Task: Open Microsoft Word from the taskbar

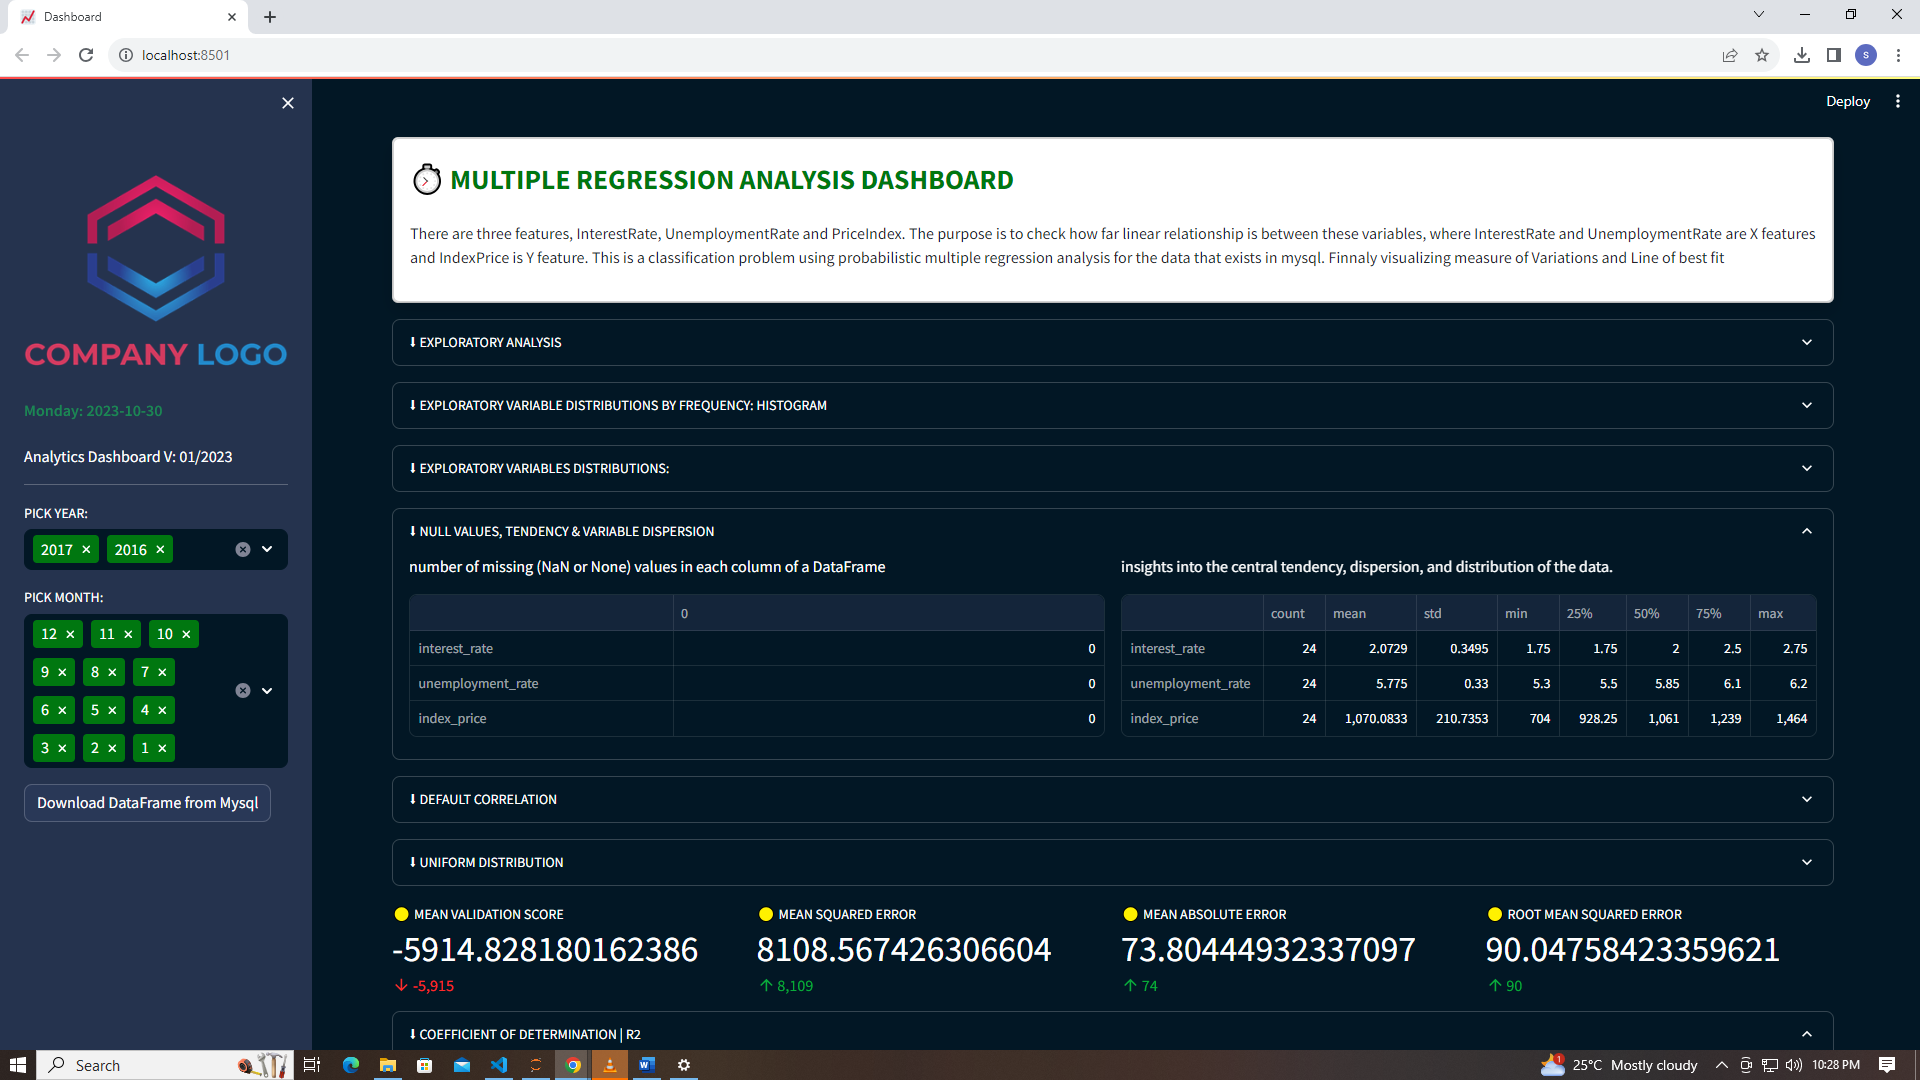Action: [647, 1065]
